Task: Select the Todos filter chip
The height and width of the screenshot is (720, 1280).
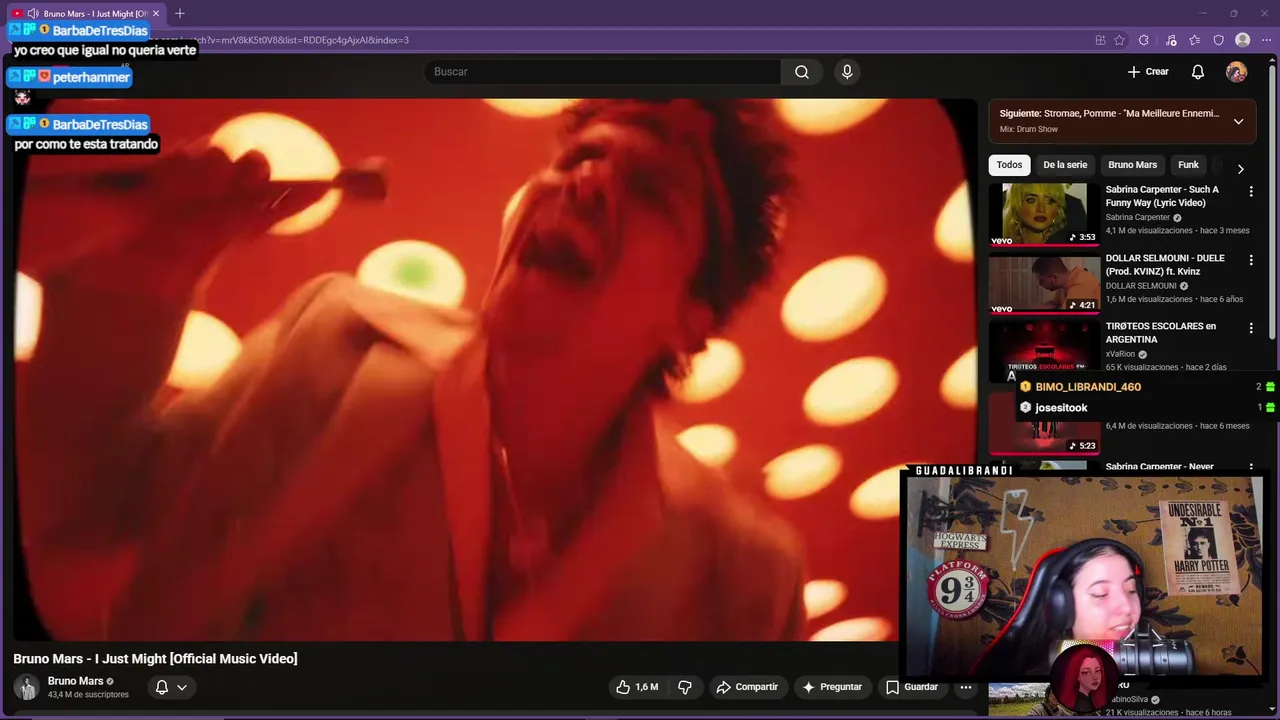Action: [x=1009, y=165]
